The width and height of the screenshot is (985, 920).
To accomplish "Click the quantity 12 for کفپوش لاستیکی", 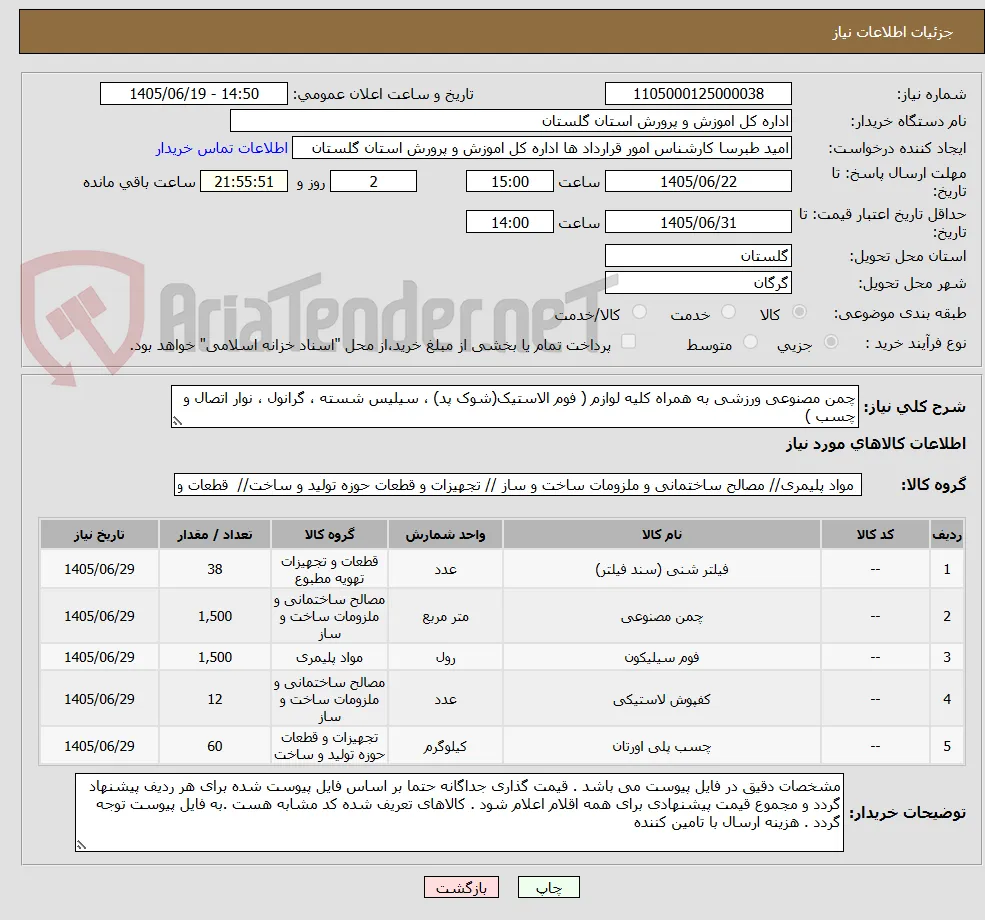I will [215, 700].
